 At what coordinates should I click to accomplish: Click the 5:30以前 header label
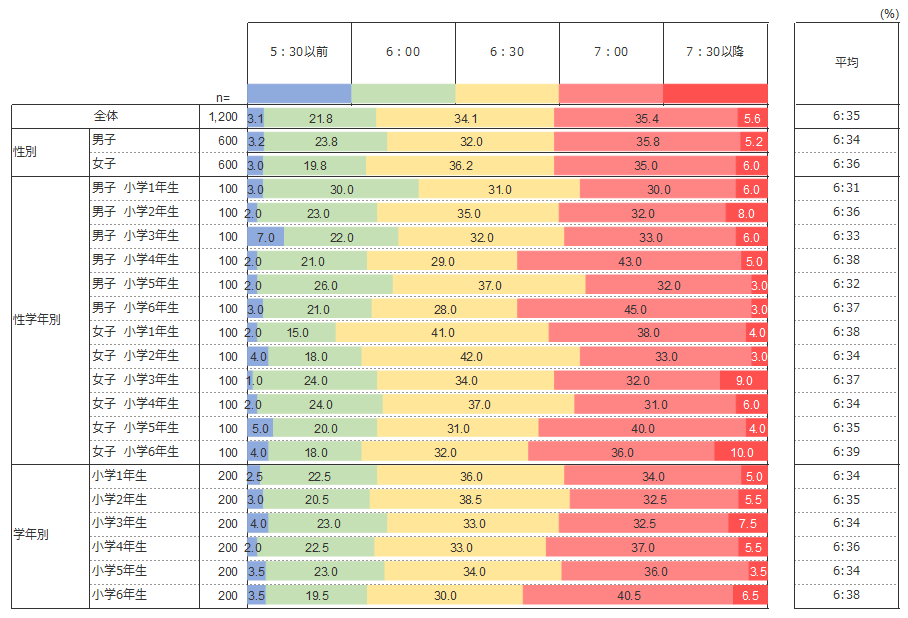[299, 52]
